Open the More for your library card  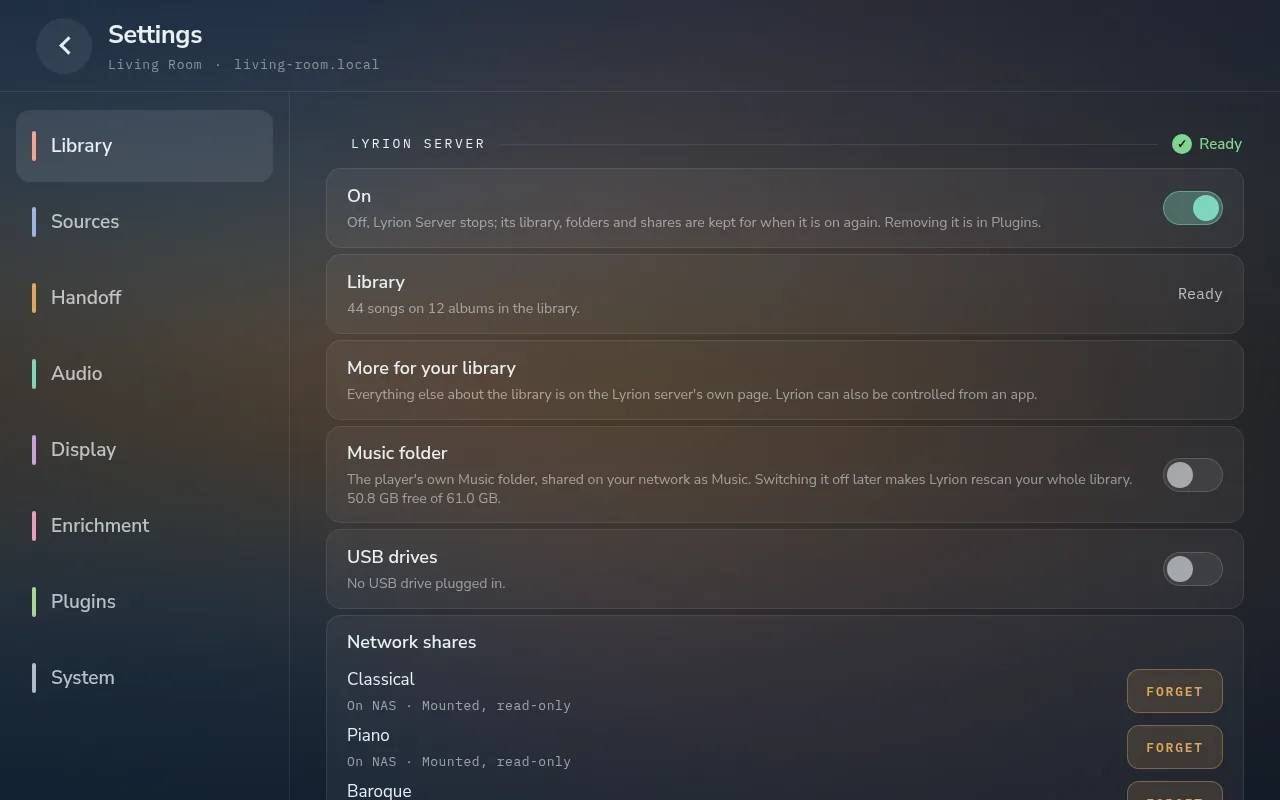pos(784,380)
